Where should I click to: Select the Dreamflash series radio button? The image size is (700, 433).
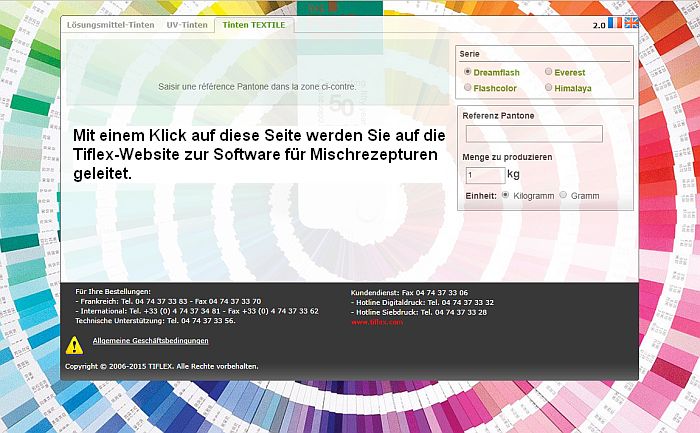pyautogui.click(x=467, y=71)
